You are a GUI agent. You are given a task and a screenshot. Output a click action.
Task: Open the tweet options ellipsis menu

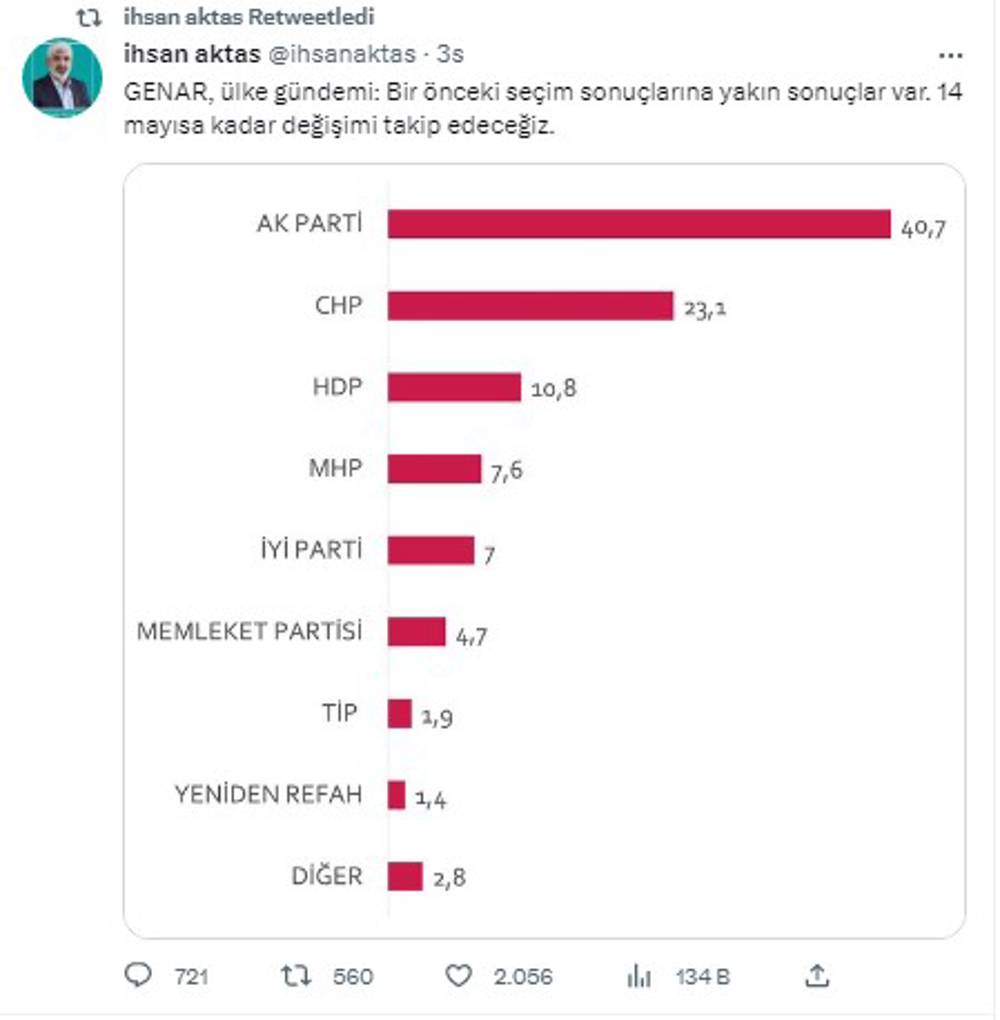pos(951,55)
